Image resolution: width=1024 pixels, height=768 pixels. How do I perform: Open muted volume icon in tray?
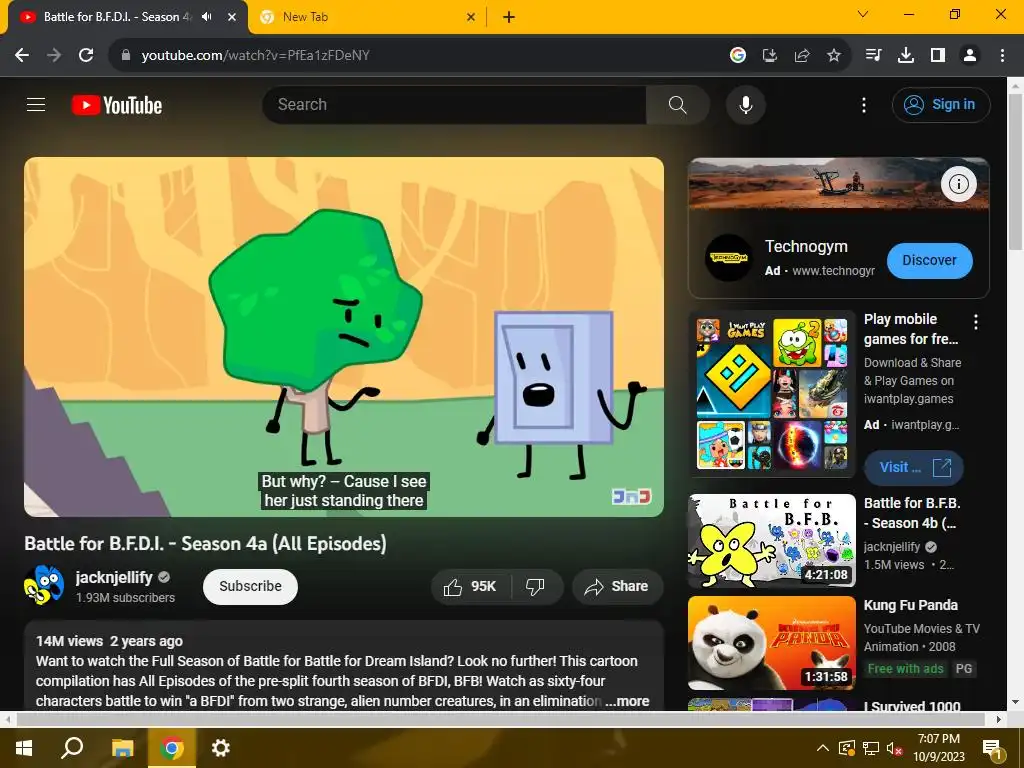894,748
